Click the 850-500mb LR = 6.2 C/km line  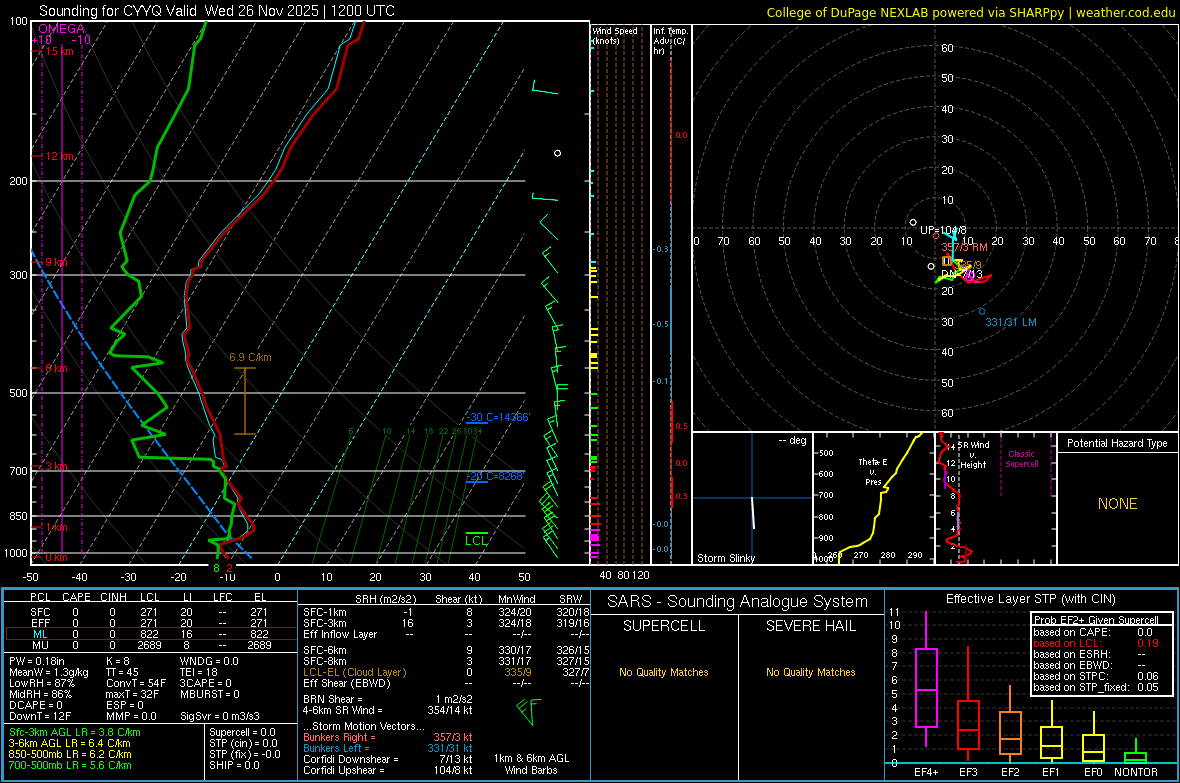click(x=70, y=754)
